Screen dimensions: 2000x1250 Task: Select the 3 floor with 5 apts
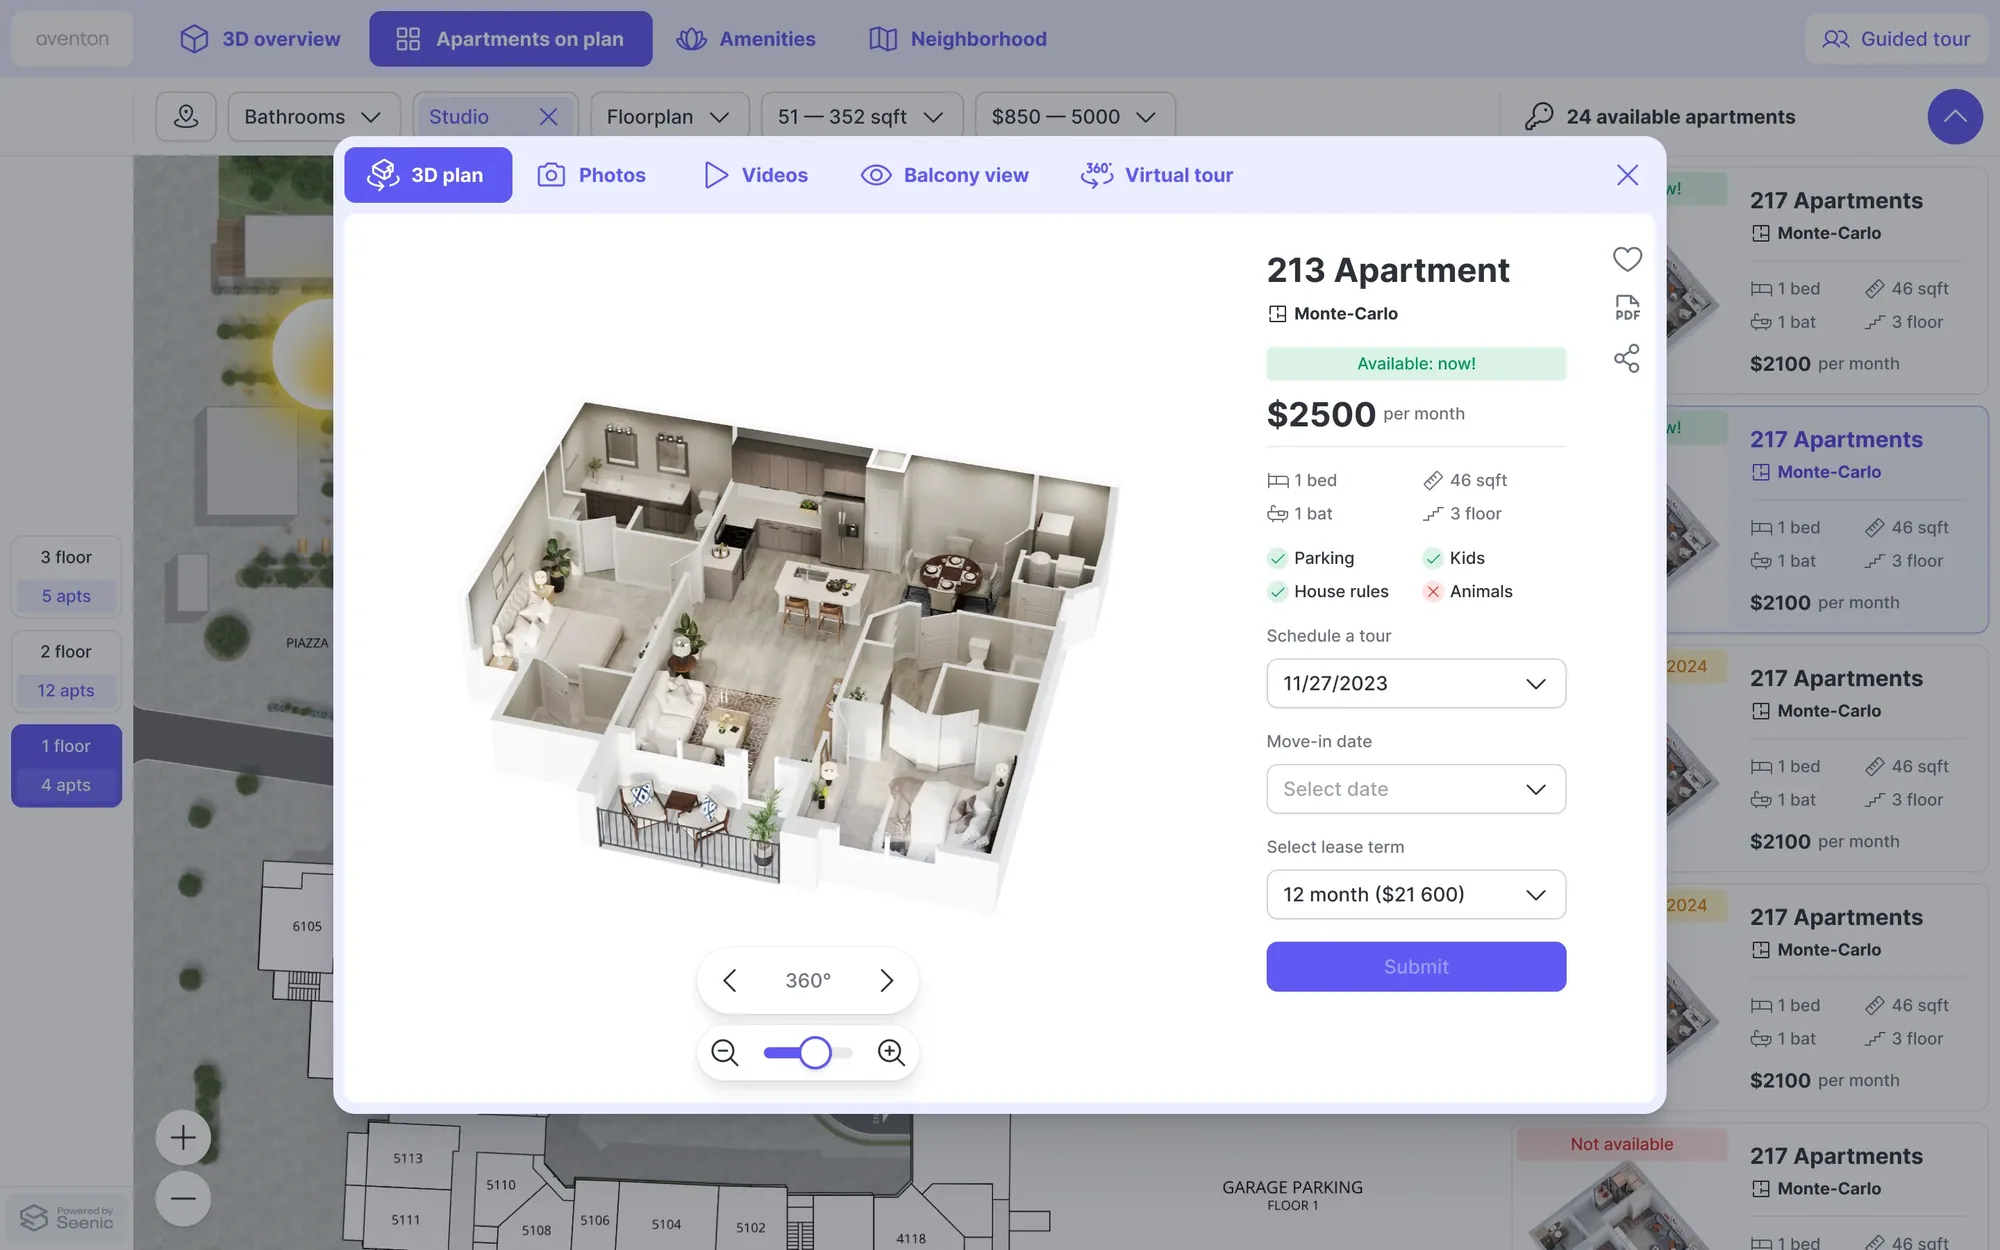click(x=66, y=576)
